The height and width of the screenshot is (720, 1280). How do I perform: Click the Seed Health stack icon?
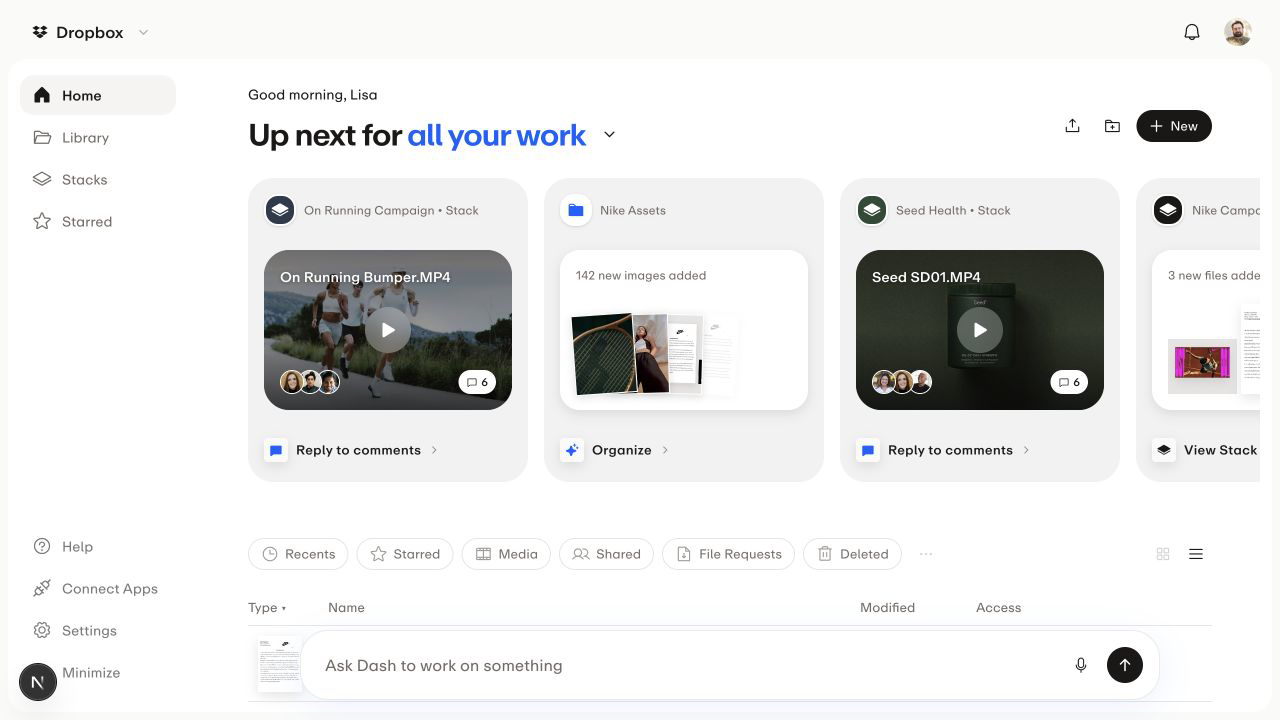[x=872, y=210]
